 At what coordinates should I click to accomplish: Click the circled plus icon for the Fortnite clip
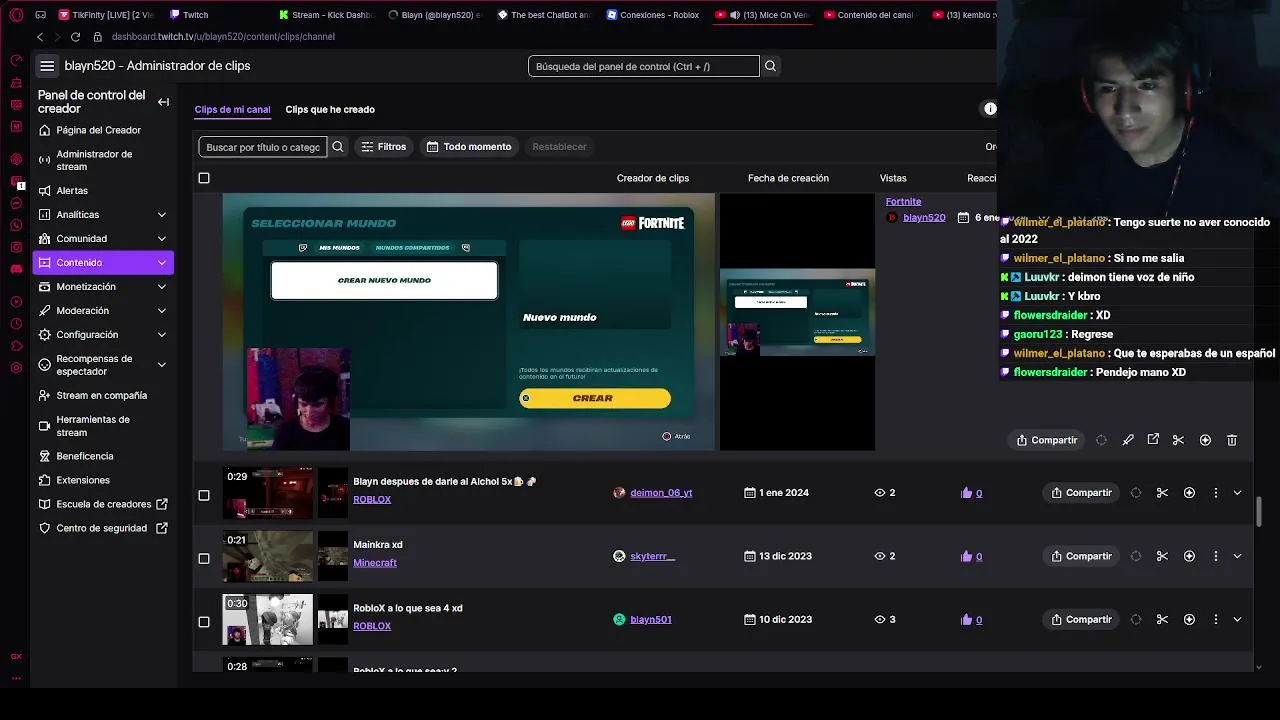pyautogui.click(x=1205, y=440)
